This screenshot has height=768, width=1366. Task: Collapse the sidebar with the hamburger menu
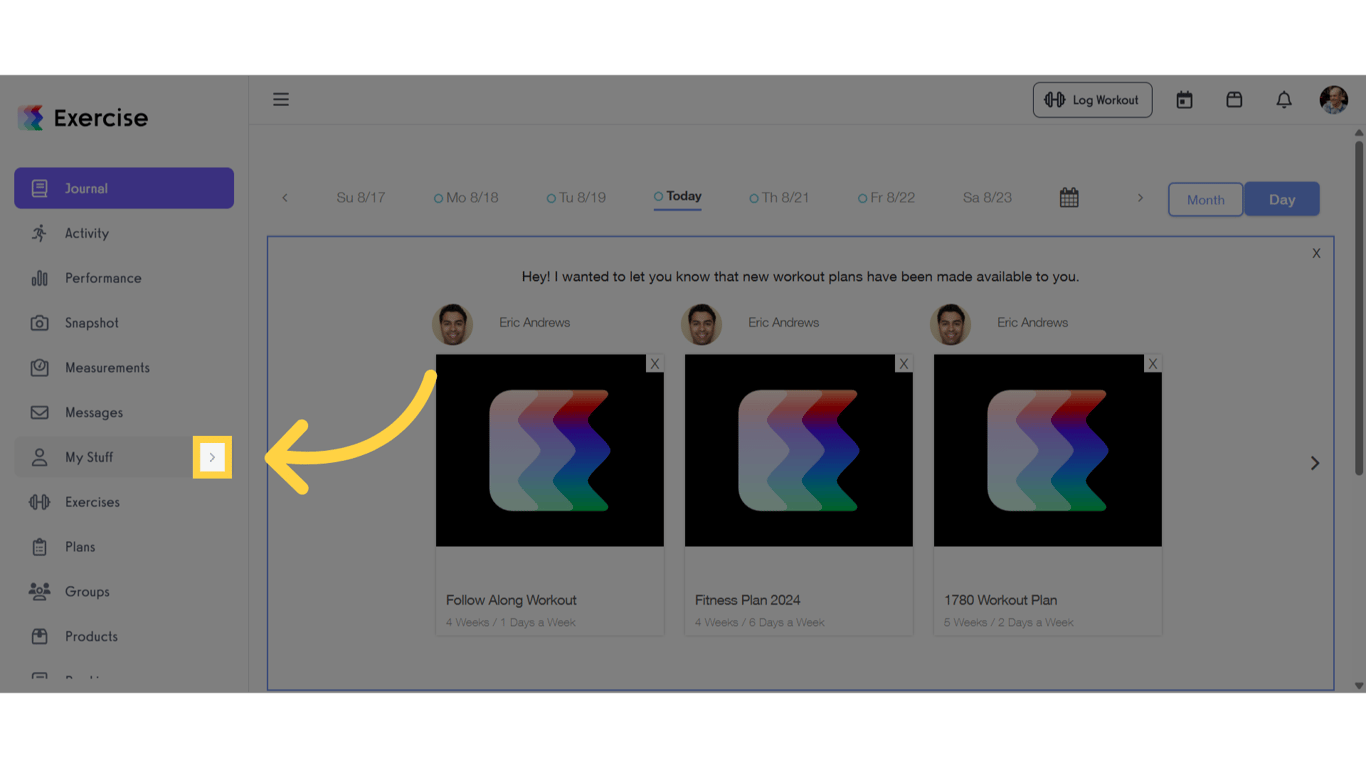281,99
